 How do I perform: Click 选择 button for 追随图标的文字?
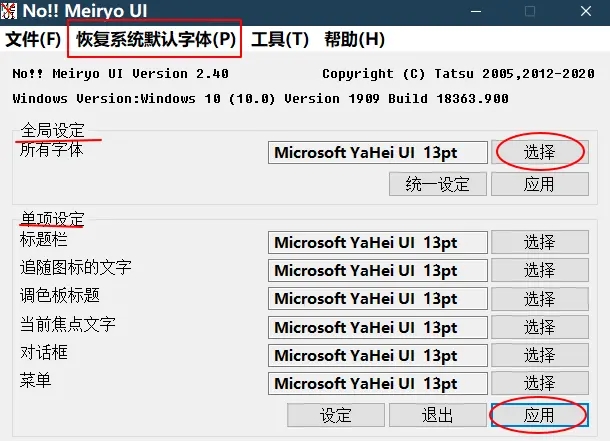tap(540, 270)
